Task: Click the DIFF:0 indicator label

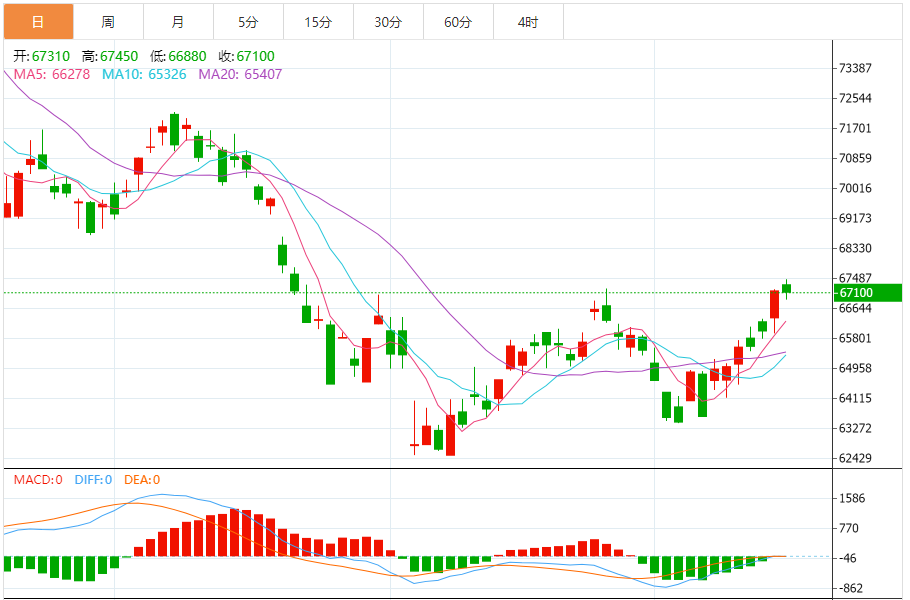Action: (x=93, y=480)
